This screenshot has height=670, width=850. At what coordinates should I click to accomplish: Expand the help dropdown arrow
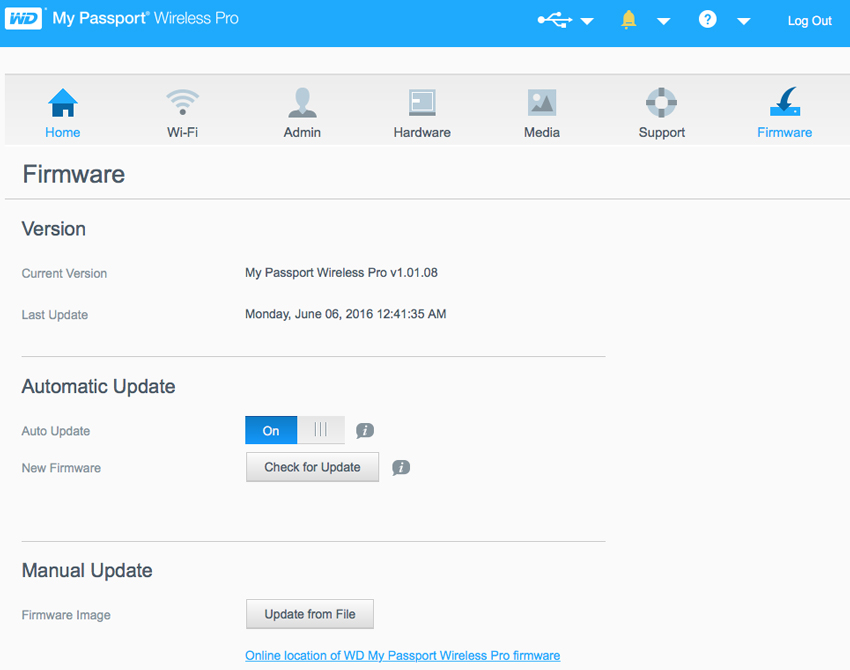(744, 22)
